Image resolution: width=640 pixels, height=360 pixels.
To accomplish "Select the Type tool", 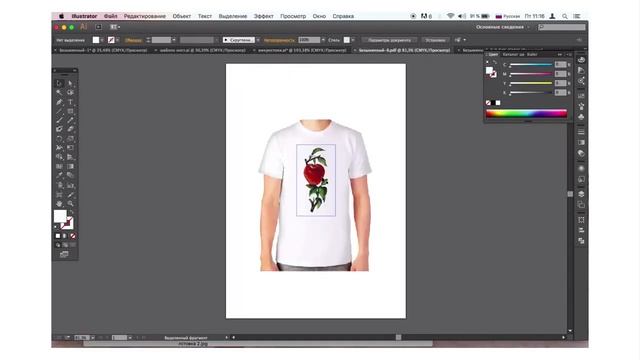I will (70, 102).
